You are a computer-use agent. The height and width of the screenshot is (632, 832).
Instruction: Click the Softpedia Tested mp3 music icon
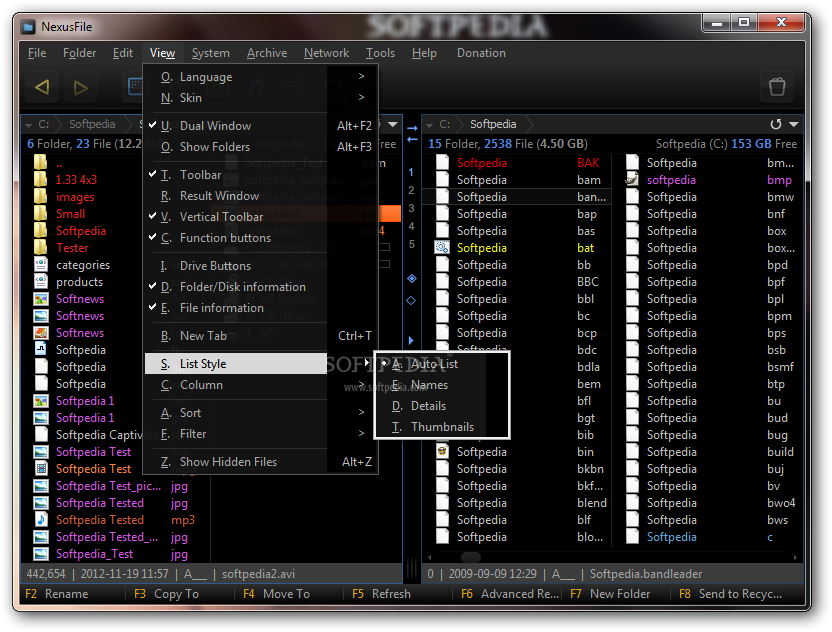41,520
